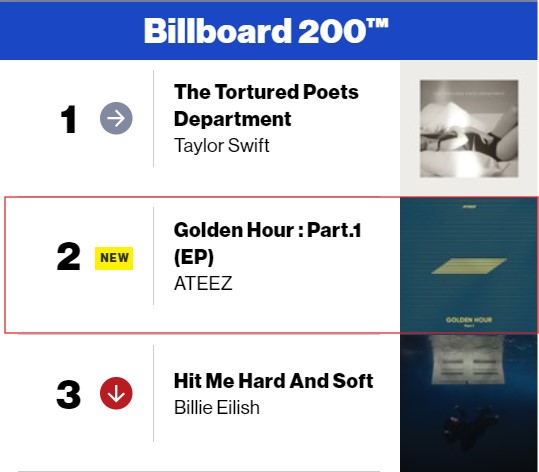Image resolution: width=539 pixels, height=472 pixels.
Task: Open the Hit Me Hard And Soft cover
Action: pyautogui.click(x=469, y=403)
